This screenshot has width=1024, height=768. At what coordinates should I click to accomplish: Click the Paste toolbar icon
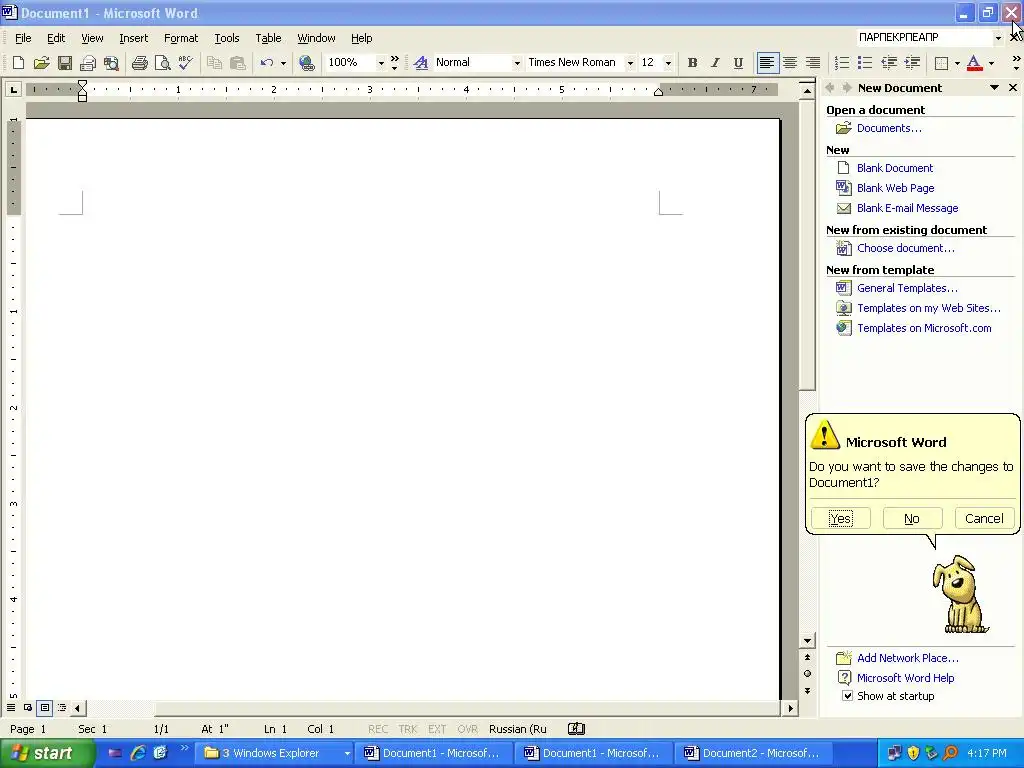(x=238, y=63)
